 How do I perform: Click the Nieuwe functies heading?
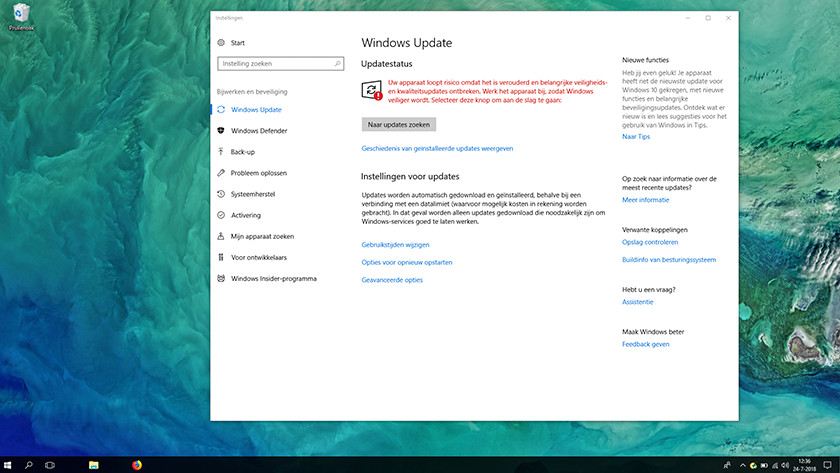(x=646, y=60)
